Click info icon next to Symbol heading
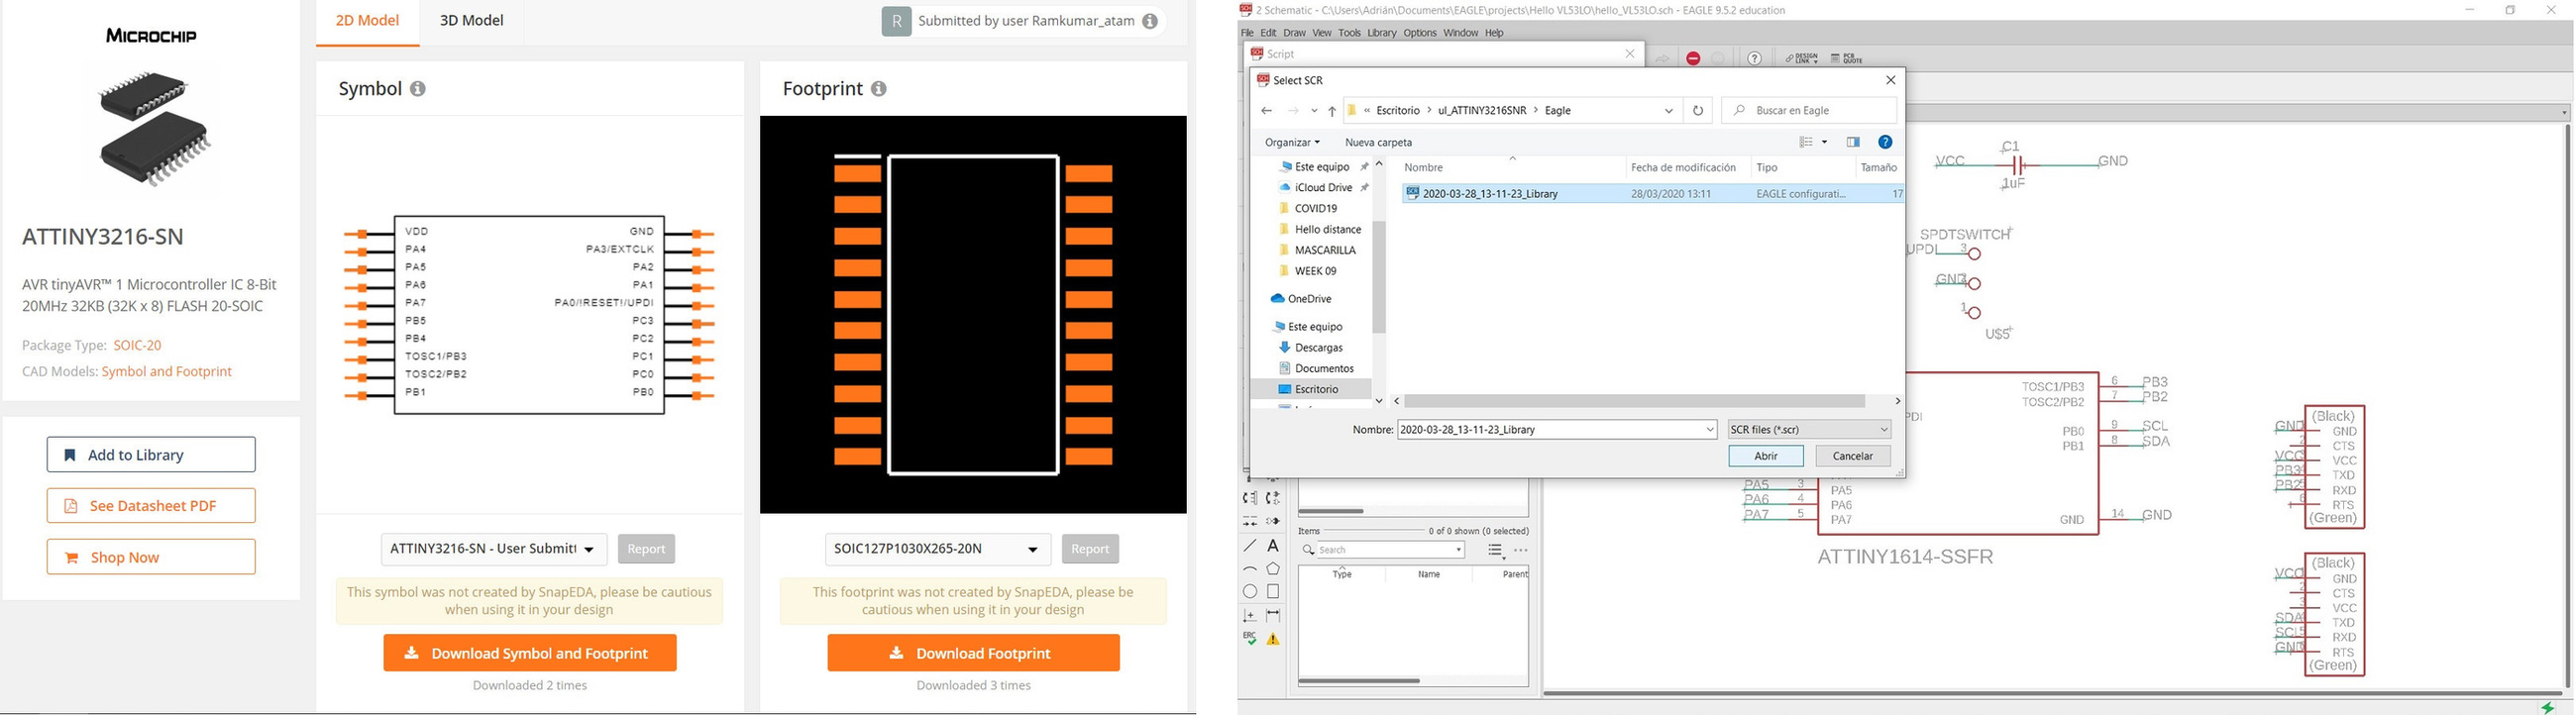Screen dimensions: 2576x715 point(418,89)
